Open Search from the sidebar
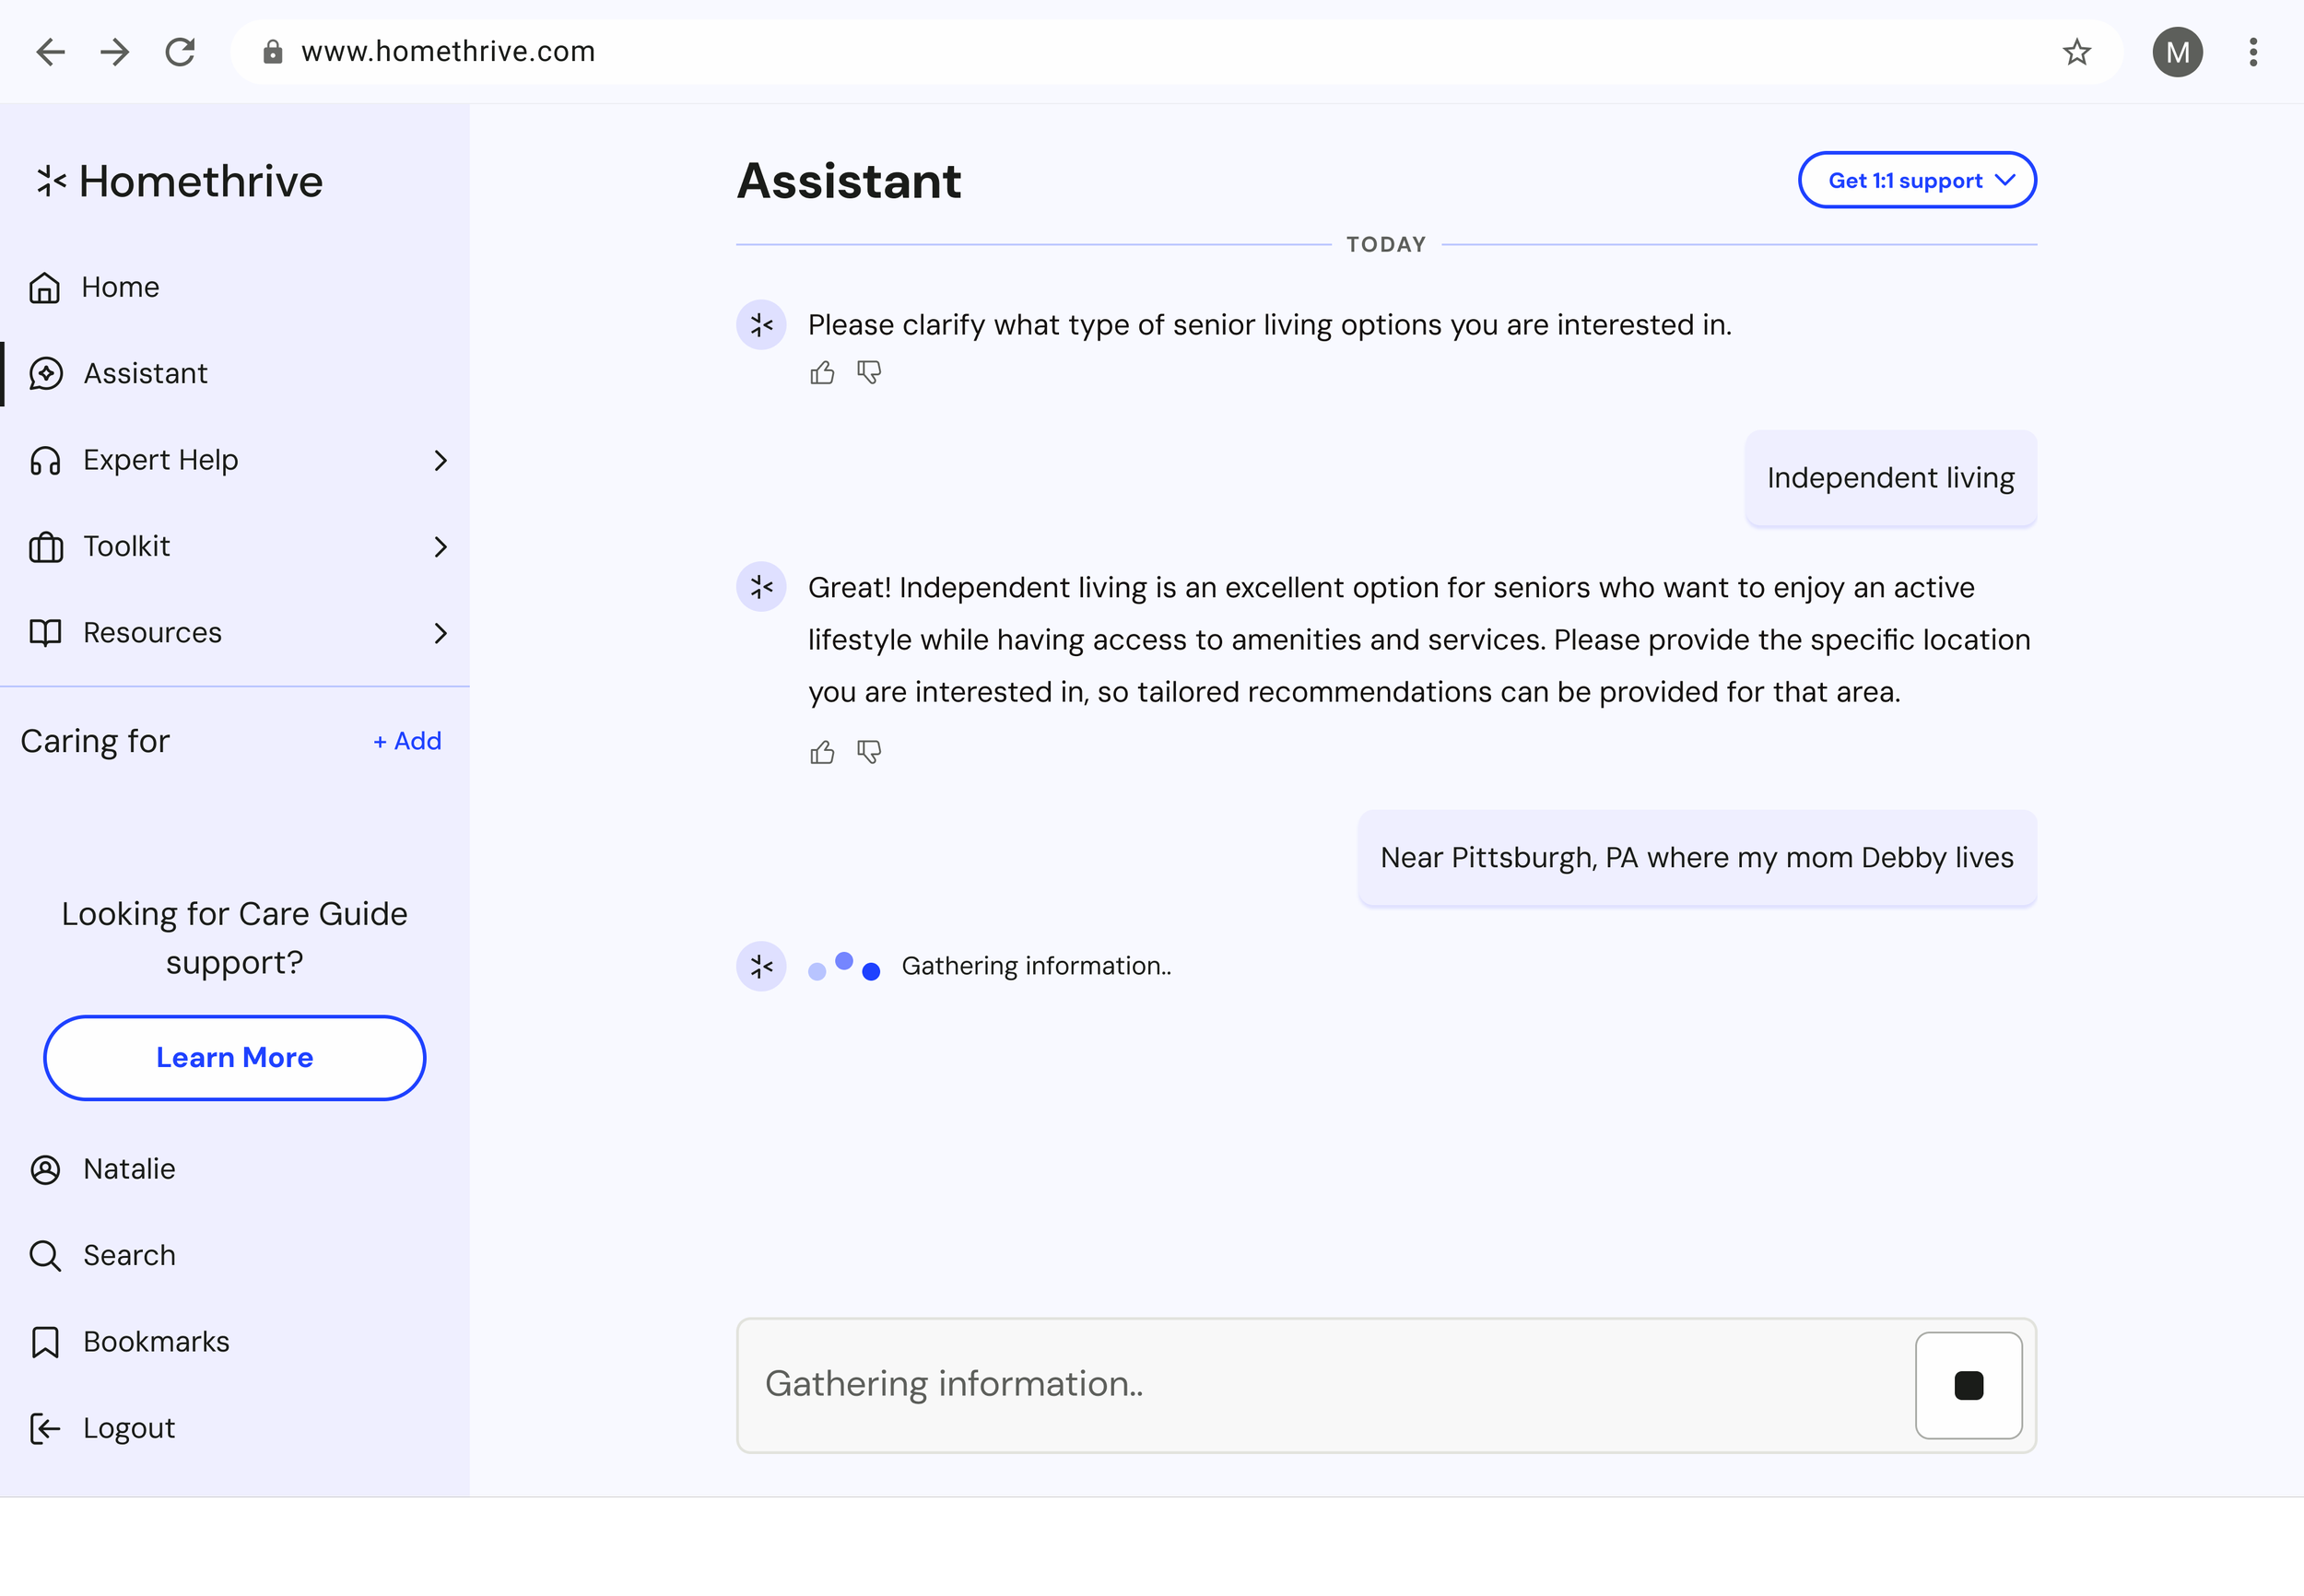This screenshot has width=2304, height=1596. (128, 1255)
